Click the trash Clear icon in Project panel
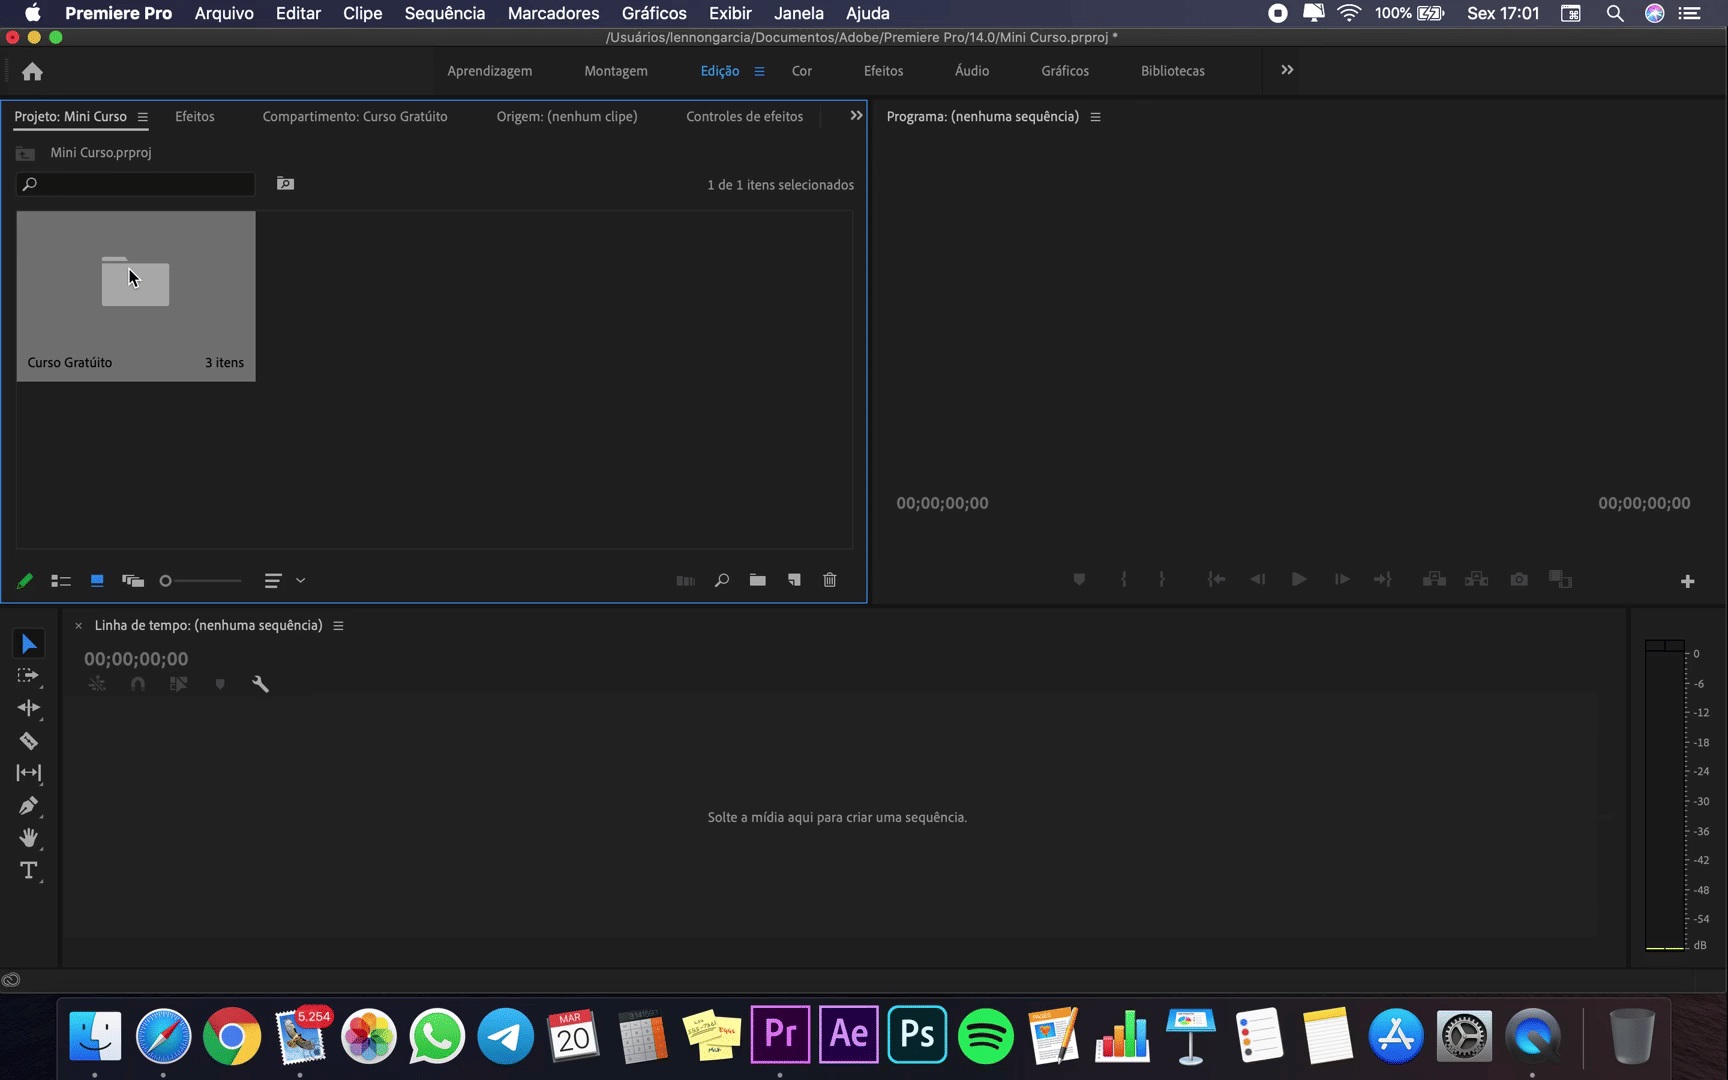The width and height of the screenshot is (1728, 1080). [830, 580]
